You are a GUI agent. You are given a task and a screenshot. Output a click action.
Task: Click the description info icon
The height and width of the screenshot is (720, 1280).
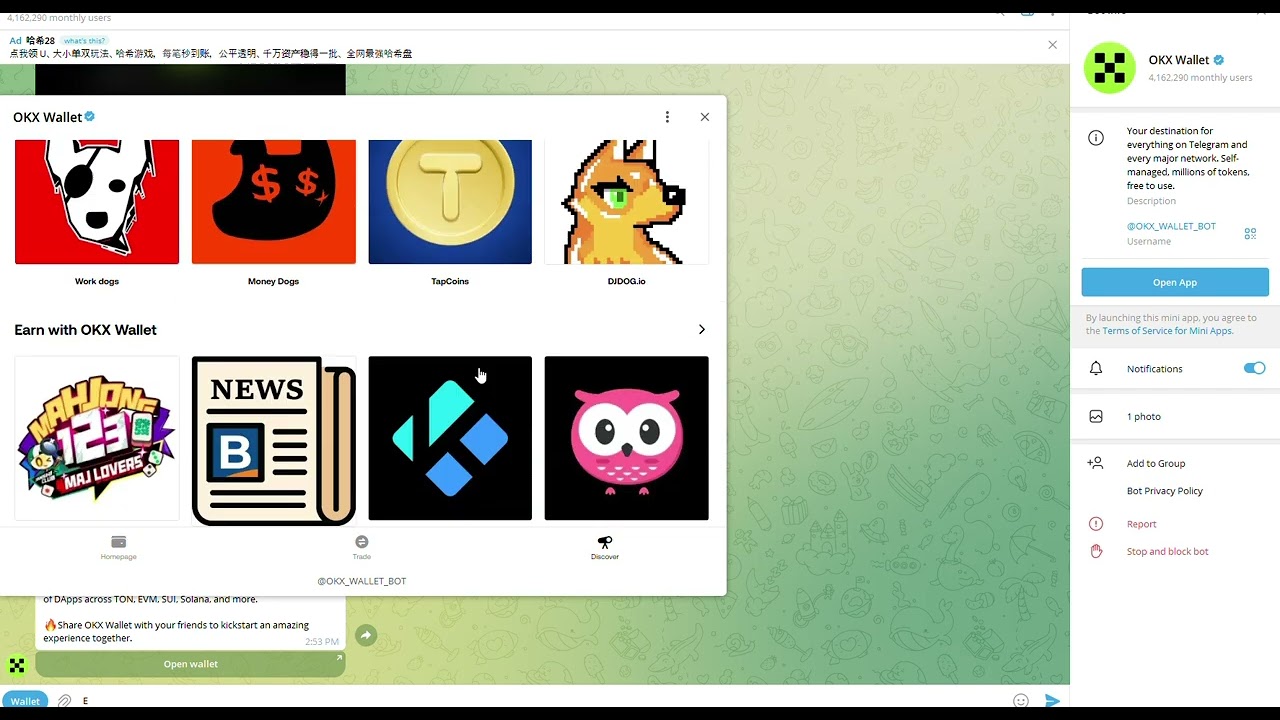1096,138
